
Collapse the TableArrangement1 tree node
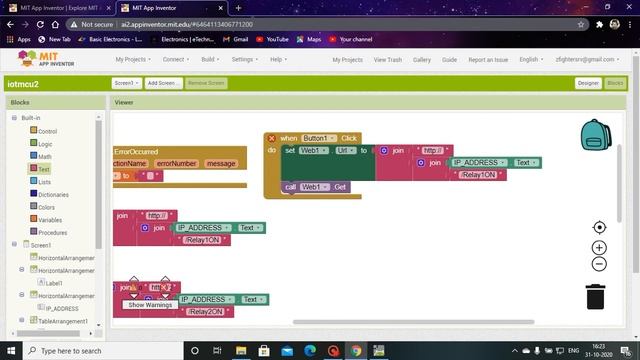coord(22,320)
